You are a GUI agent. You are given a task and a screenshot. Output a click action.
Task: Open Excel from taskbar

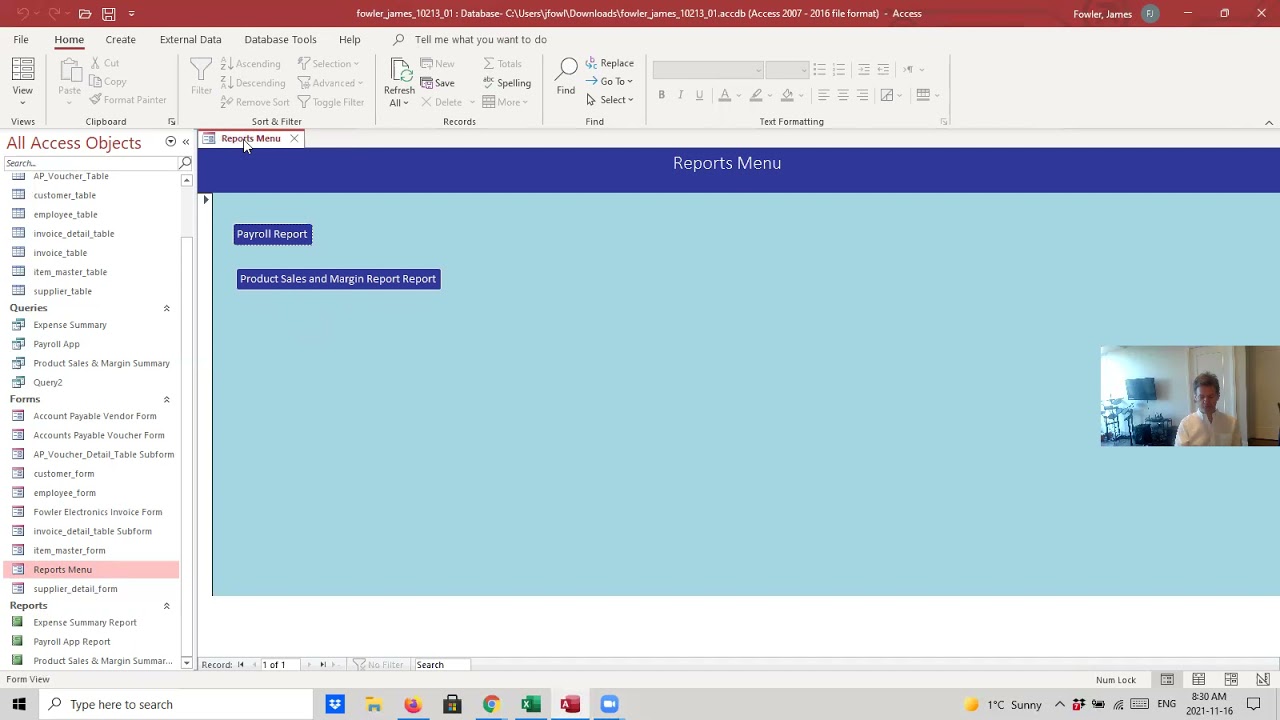[531, 704]
